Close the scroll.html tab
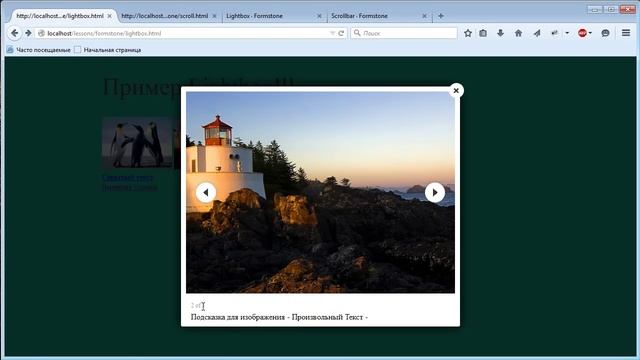The height and width of the screenshot is (360, 640). coord(214,16)
